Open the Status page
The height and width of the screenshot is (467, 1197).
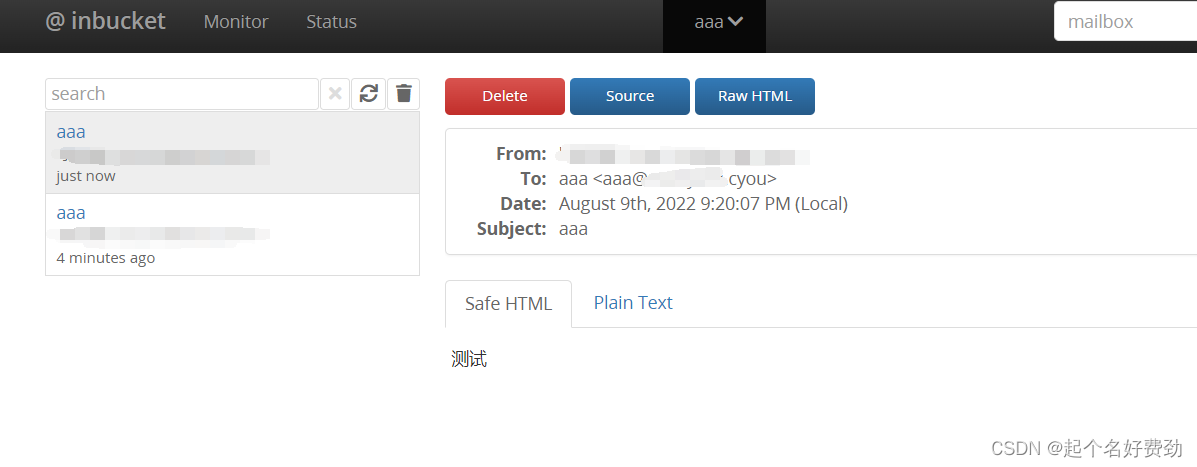(x=331, y=22)
